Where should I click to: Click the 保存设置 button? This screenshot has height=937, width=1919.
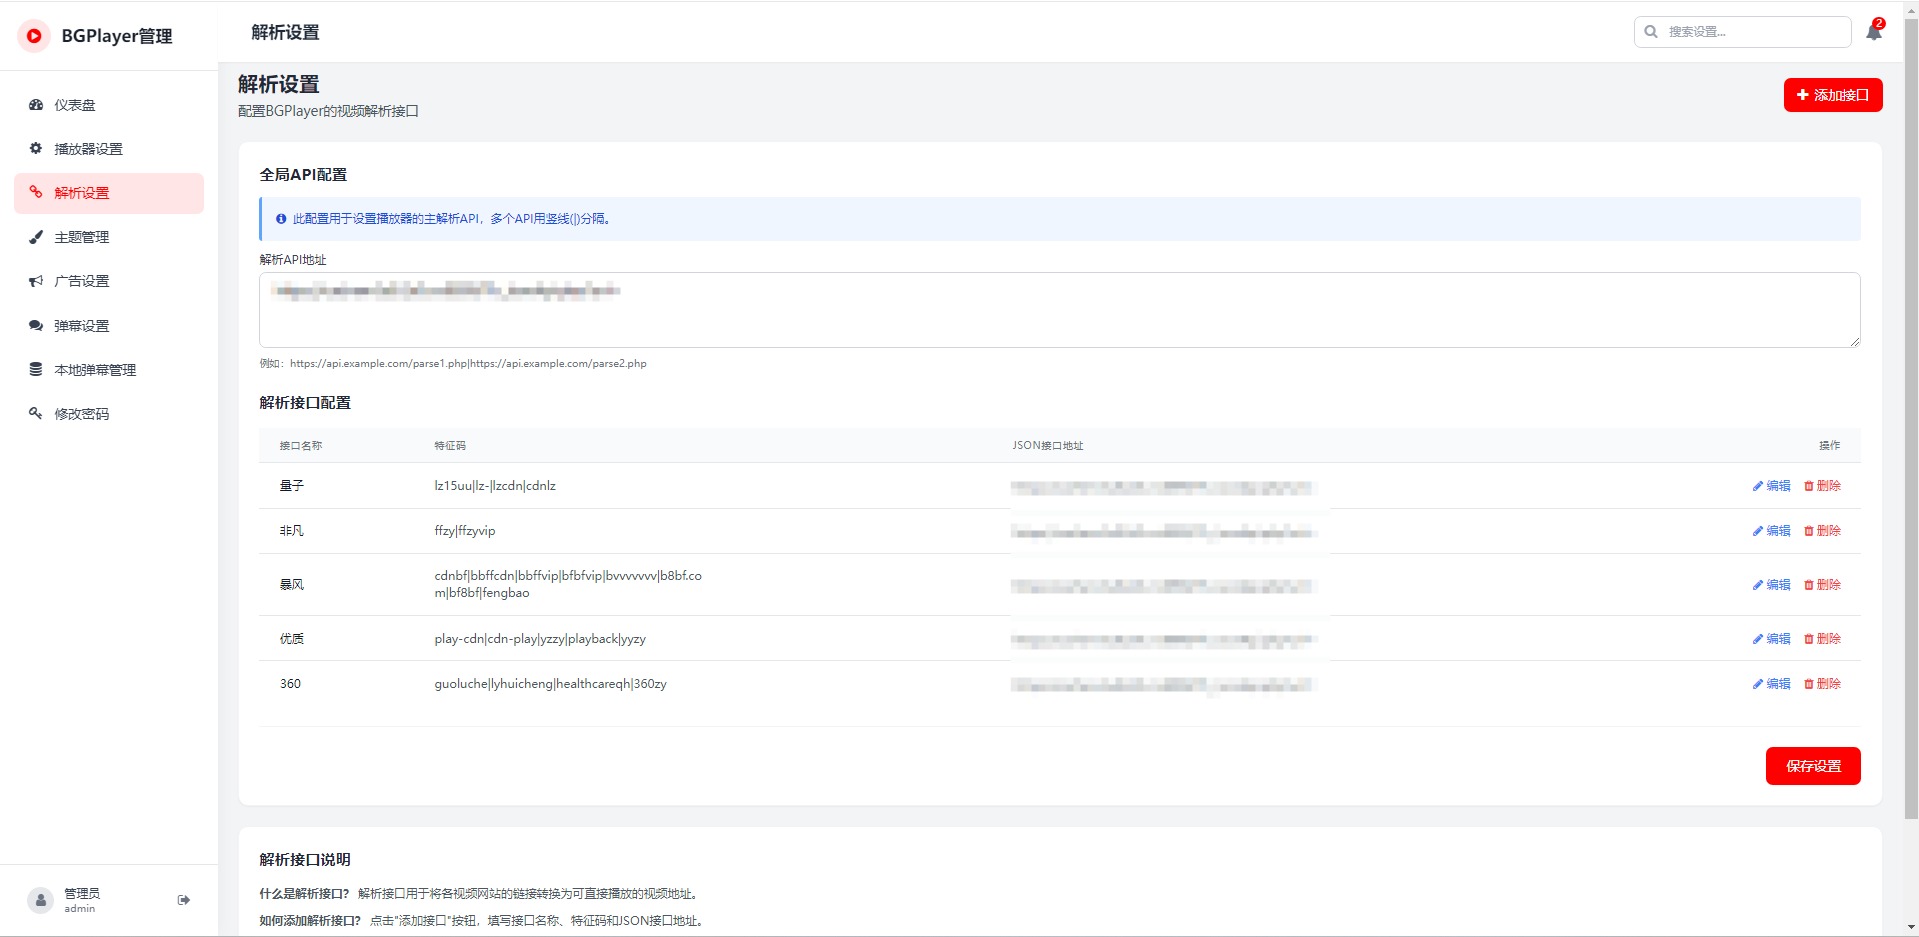[1812, 766]
